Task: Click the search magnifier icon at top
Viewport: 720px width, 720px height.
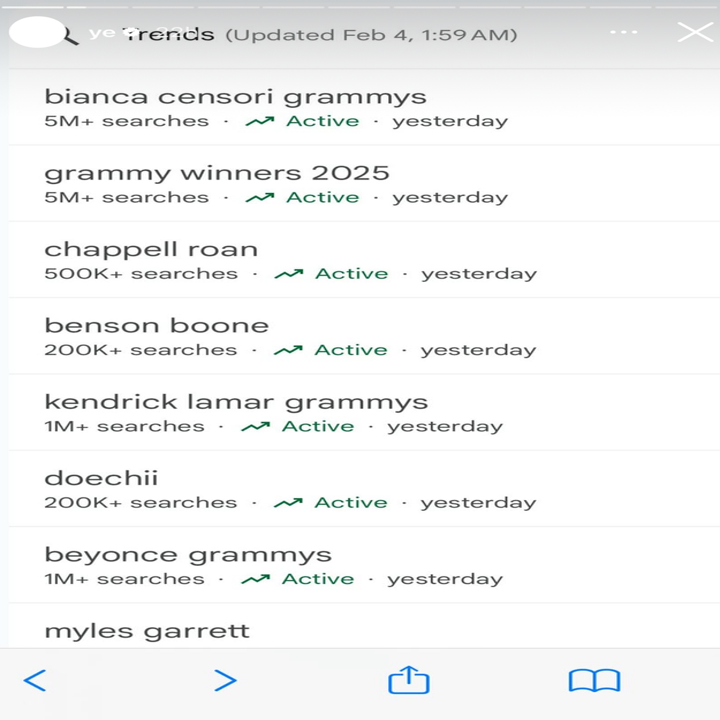Action: 70,36
